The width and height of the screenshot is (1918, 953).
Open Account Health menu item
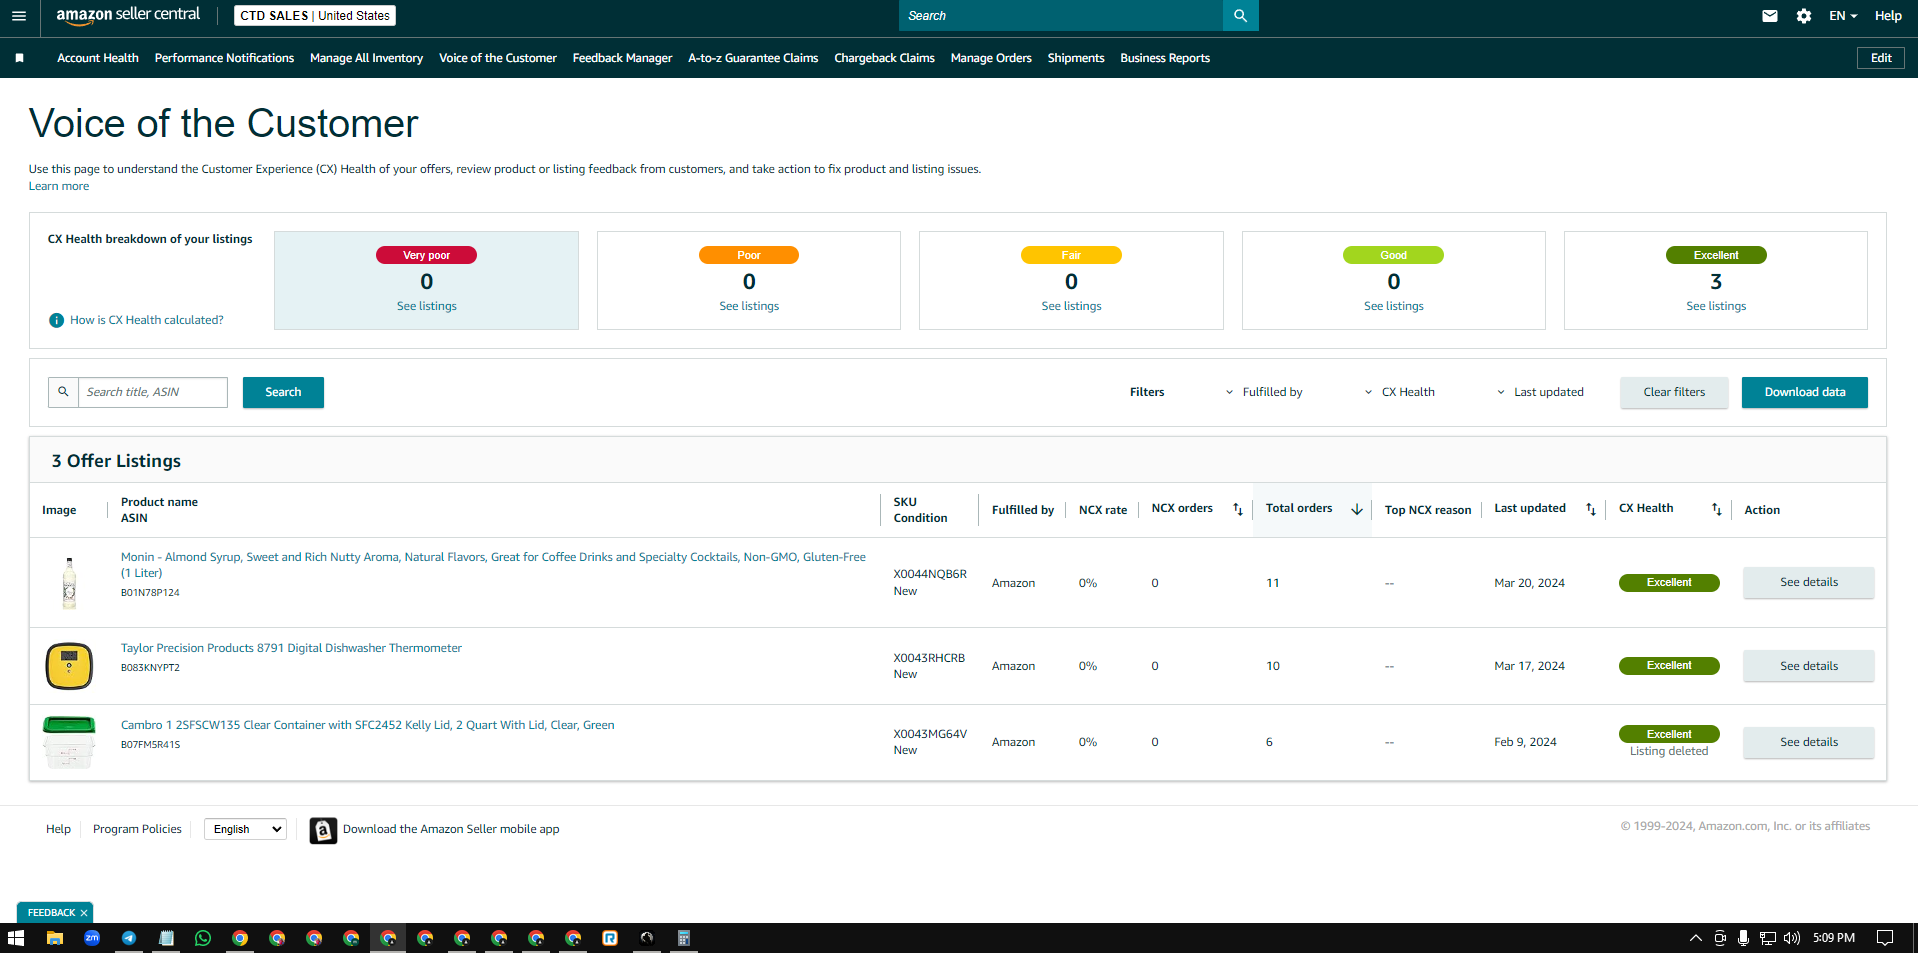[x=98, y=58]
